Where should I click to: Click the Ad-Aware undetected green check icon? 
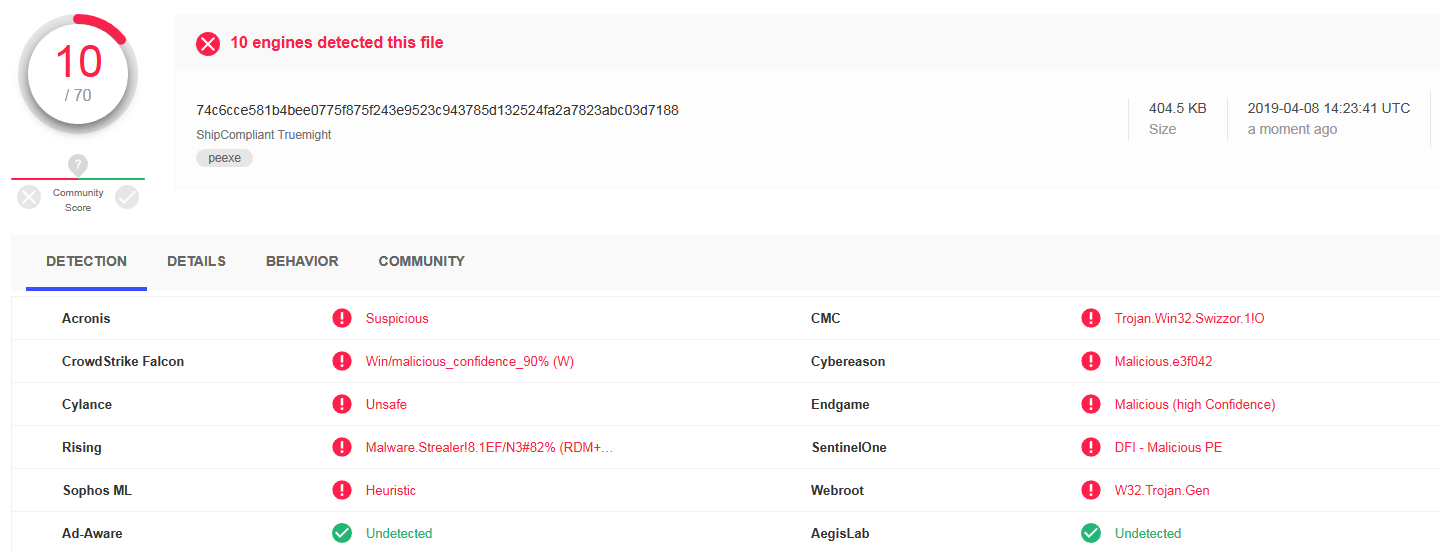(342, 534)
